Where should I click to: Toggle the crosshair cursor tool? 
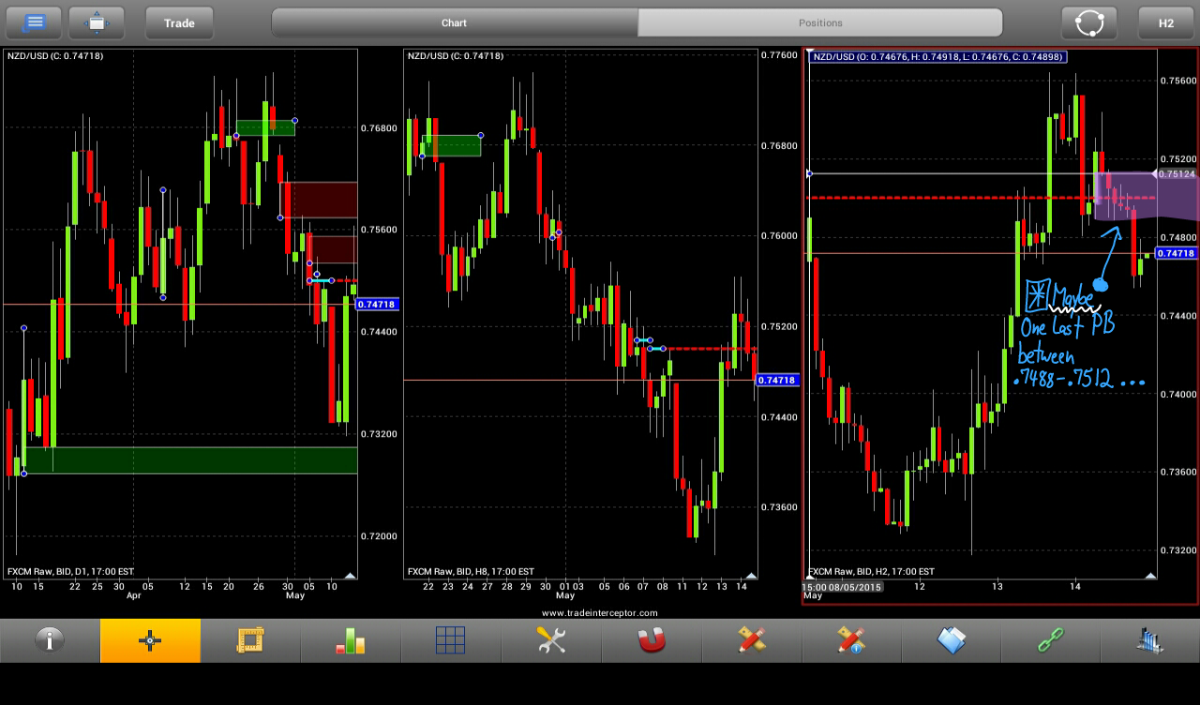pyautogui.click(x=150, y=640)
